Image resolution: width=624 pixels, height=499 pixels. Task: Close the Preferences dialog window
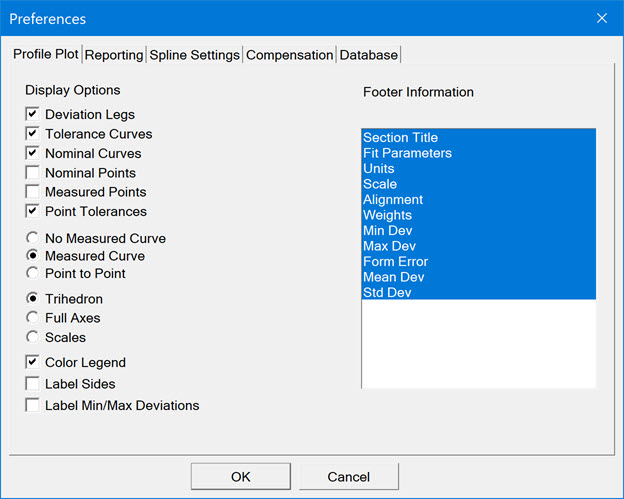601,19
